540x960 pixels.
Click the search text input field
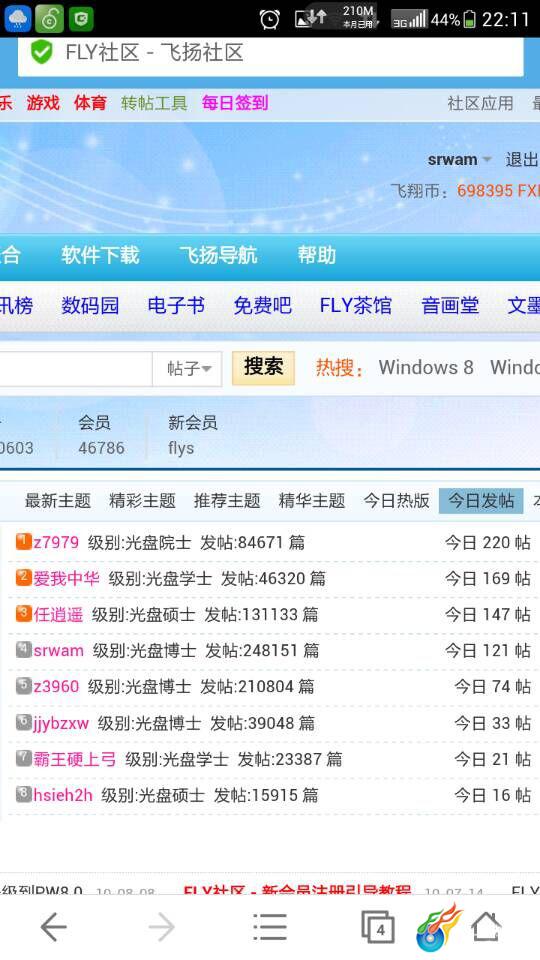(76, 369)
